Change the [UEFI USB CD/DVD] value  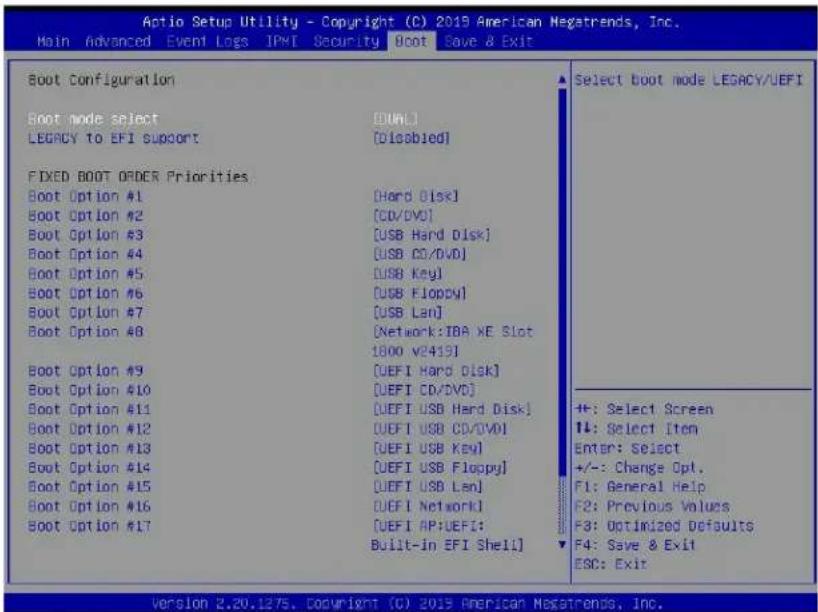pos(440,429)
